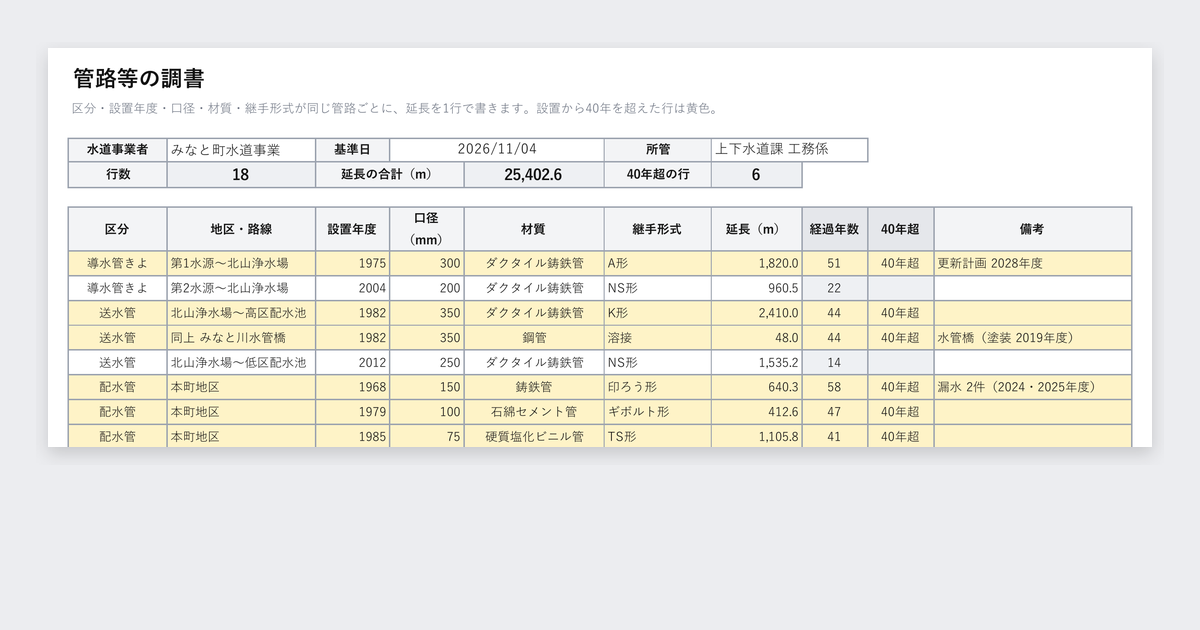Image resolution: width=1200 pixels, height=630 pixels.
Task: Select the cell 北山浄水場〜低区配水池
Action: pos(241,362)
